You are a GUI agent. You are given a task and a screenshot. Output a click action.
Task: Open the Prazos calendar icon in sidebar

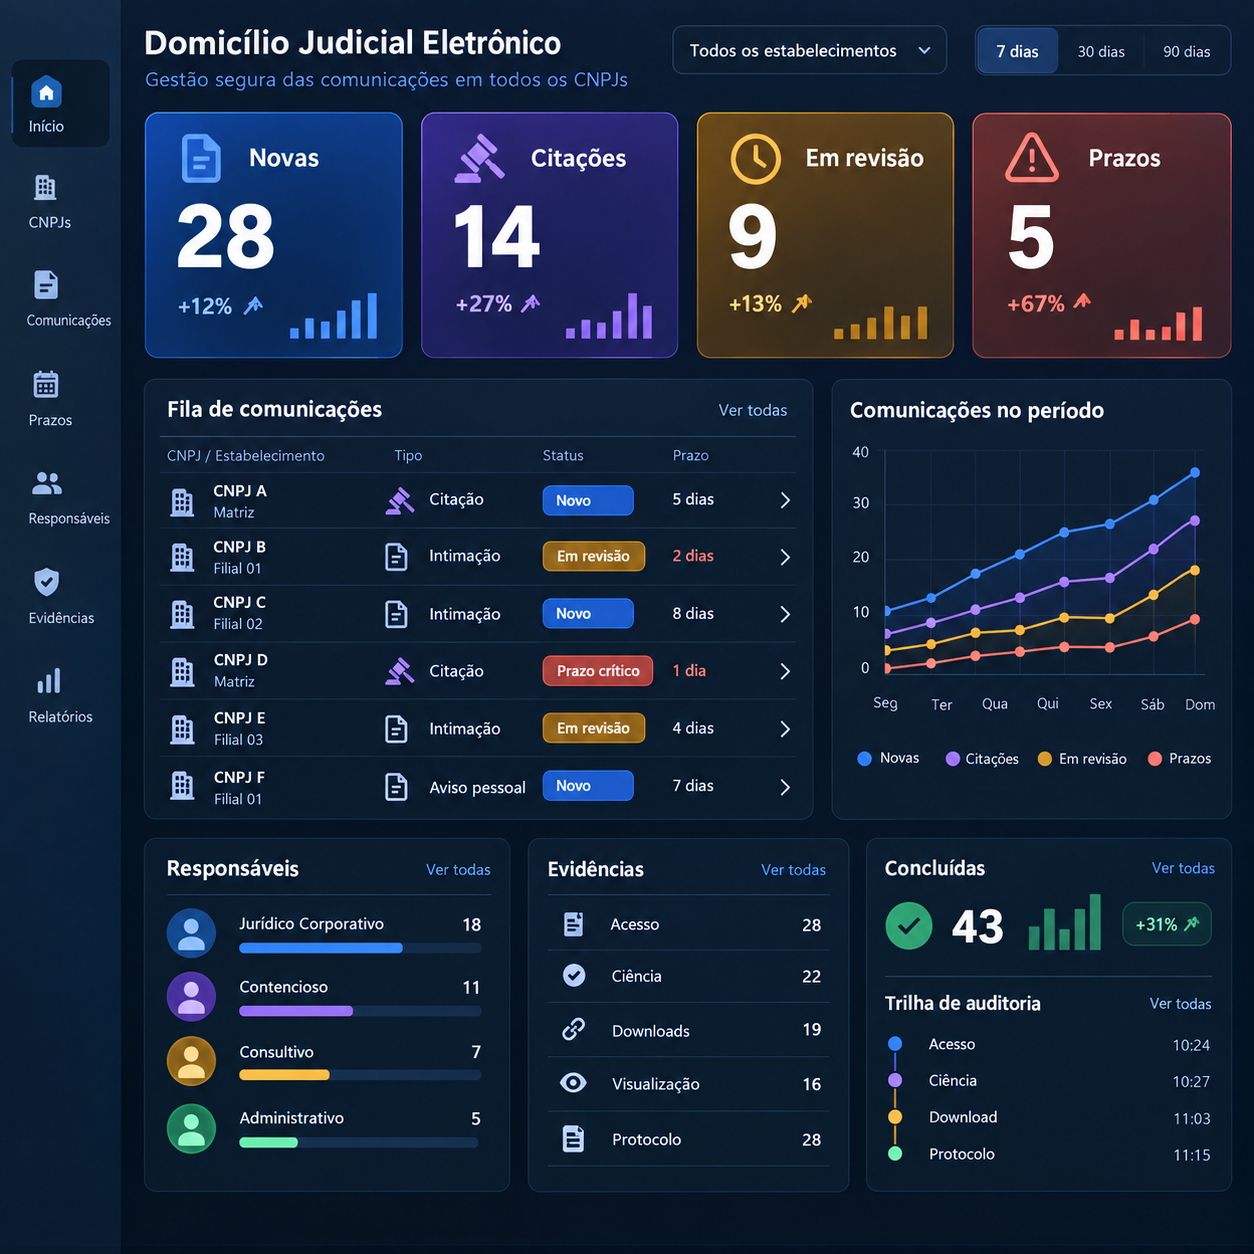tap(46, 384)
